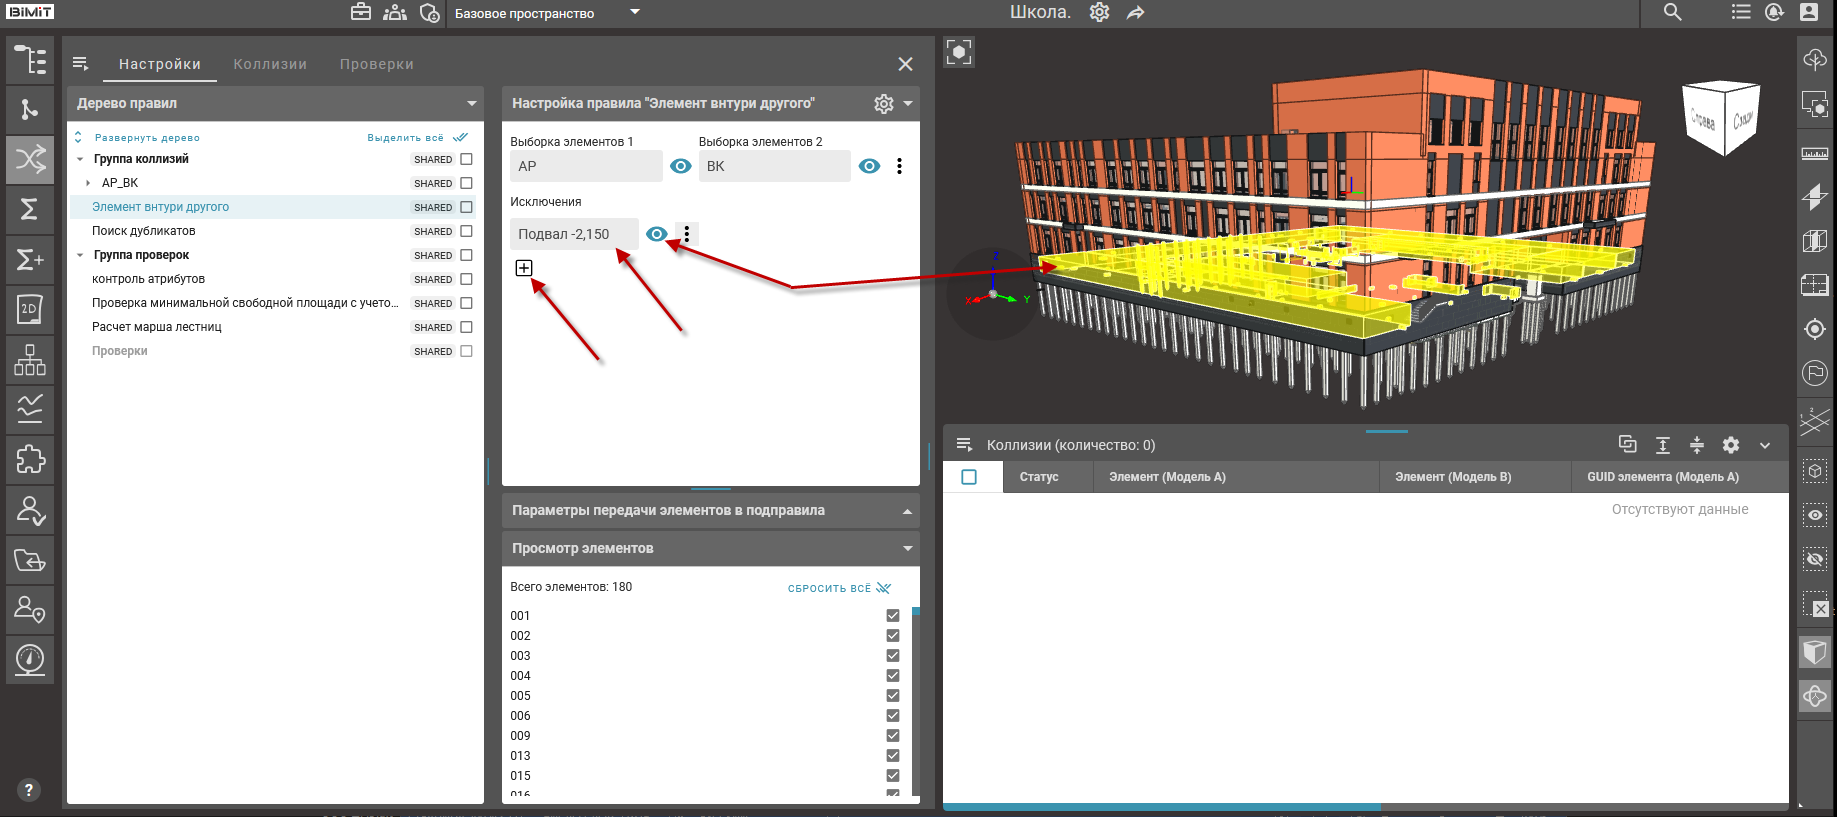
Task: Open rule settings gear icon
Action: click(x=883, y=104)
